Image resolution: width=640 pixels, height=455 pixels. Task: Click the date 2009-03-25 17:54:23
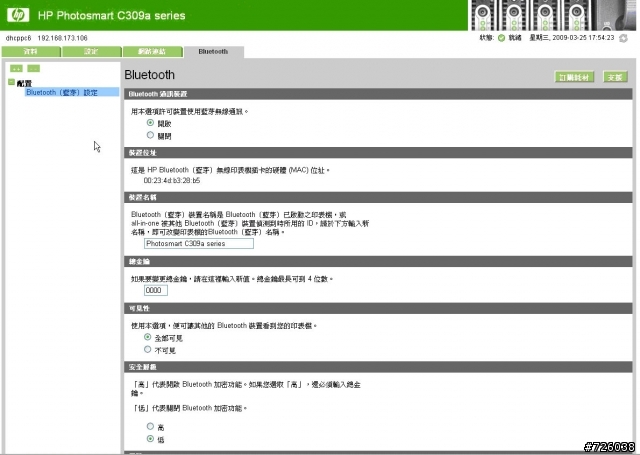(x=583, y=38)
